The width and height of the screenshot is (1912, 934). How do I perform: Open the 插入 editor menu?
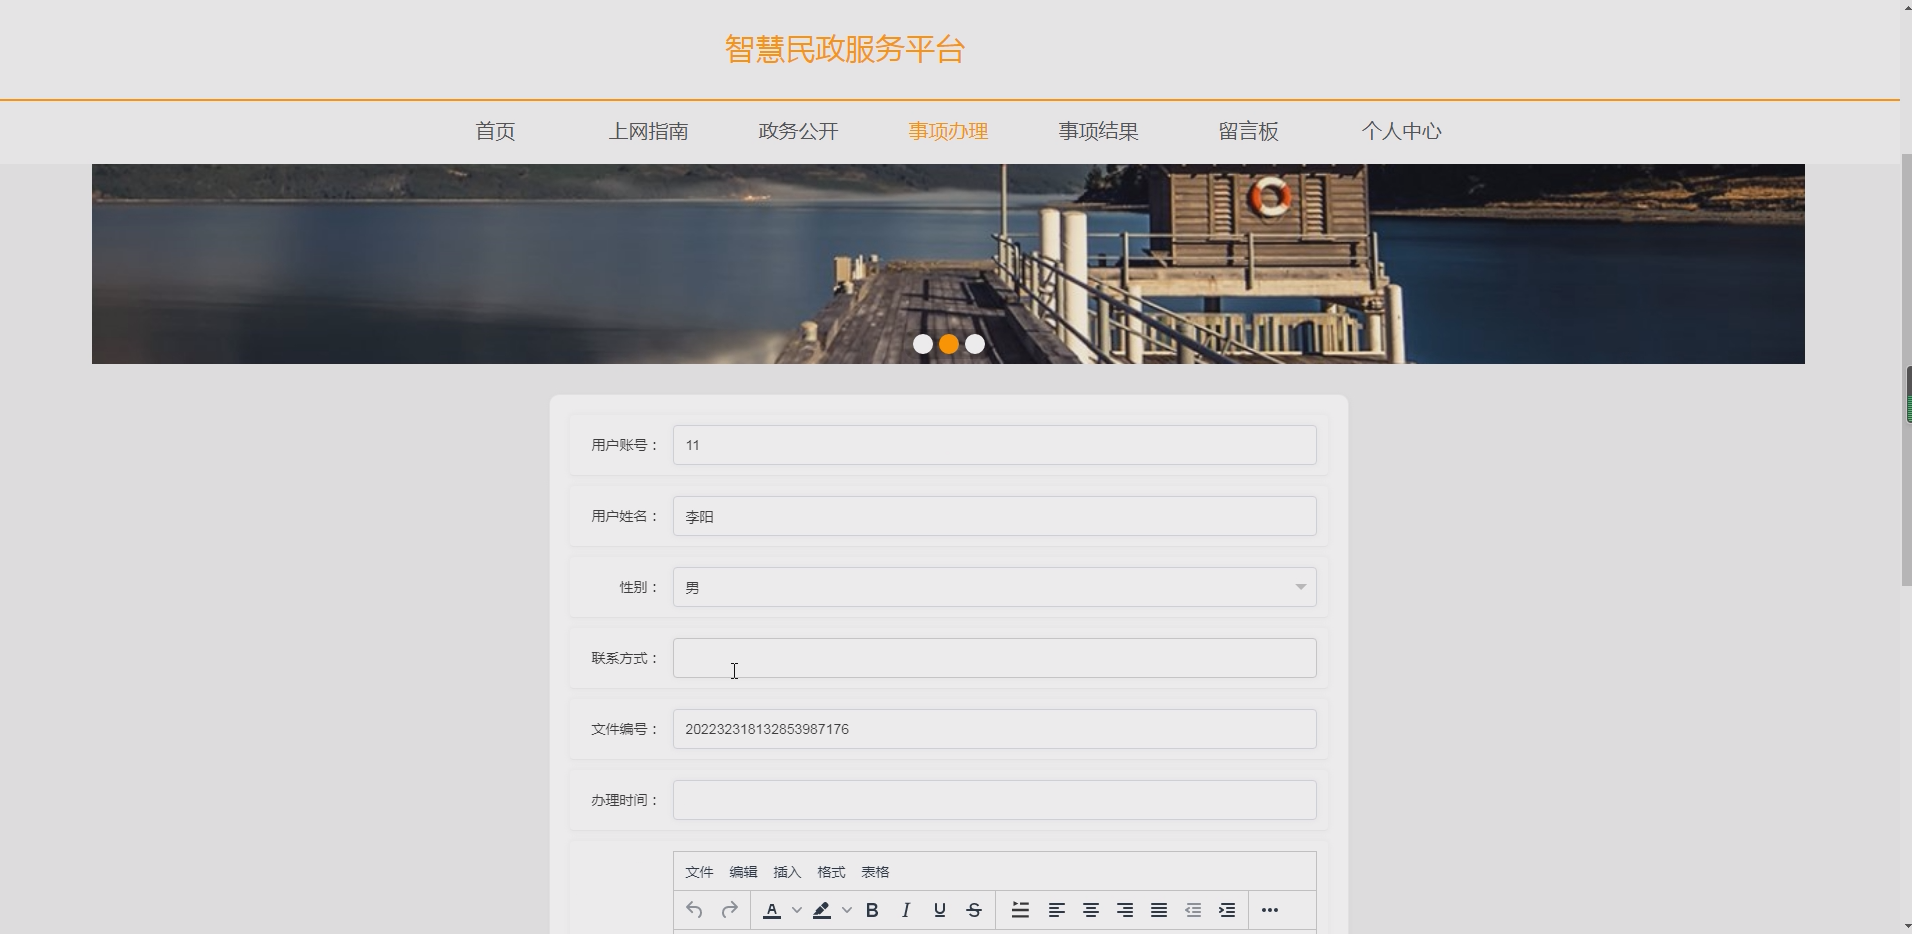click(x=787, y=872)
